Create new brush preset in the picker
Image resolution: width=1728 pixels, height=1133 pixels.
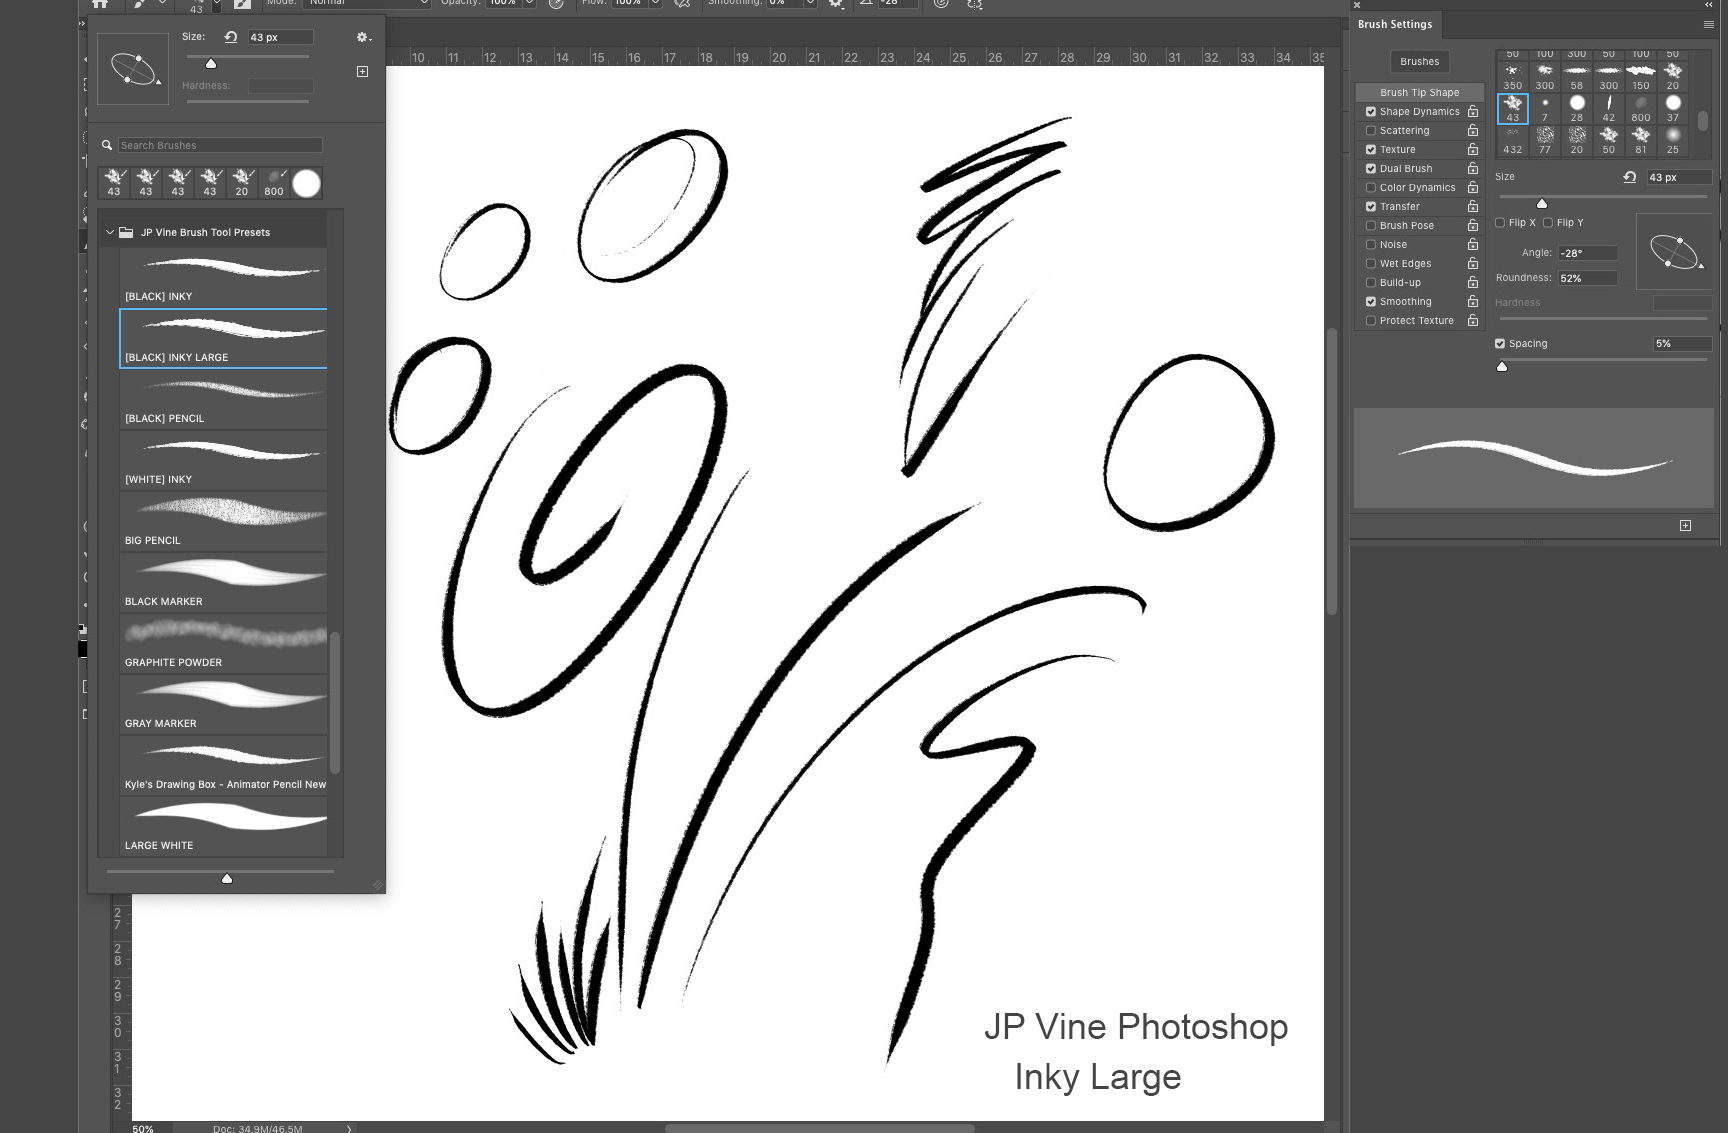362,71
